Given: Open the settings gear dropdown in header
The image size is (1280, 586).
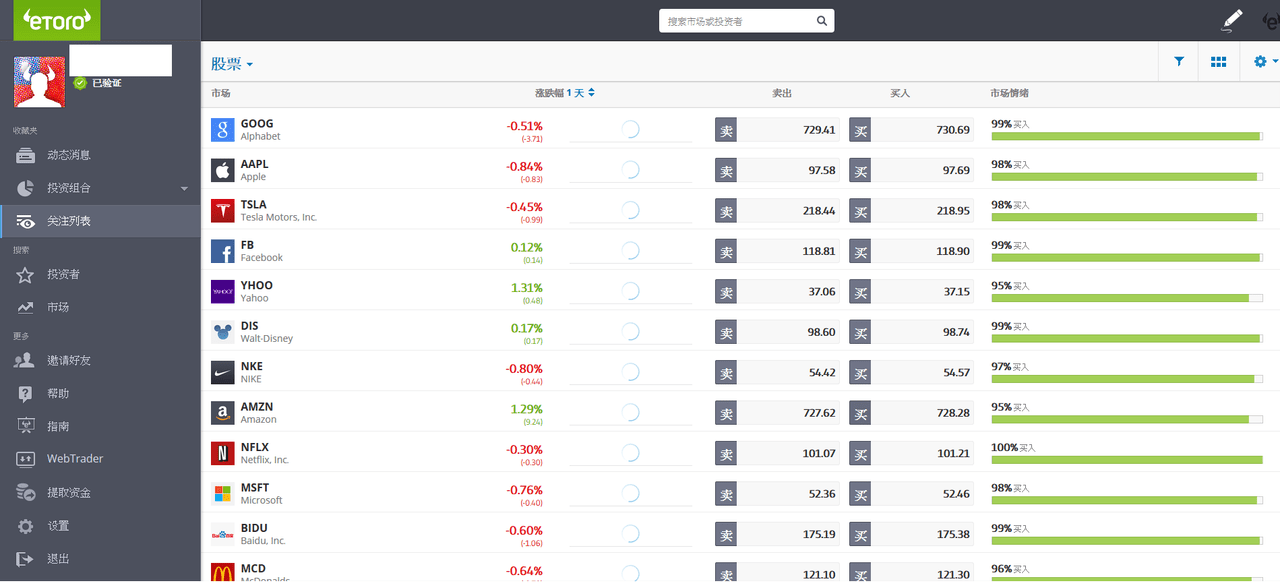Looking at the screenshot, I should pos(1265,62).
